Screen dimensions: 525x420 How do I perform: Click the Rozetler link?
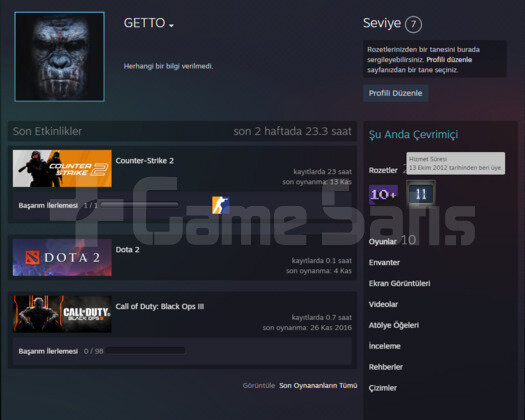click(383, 170)
